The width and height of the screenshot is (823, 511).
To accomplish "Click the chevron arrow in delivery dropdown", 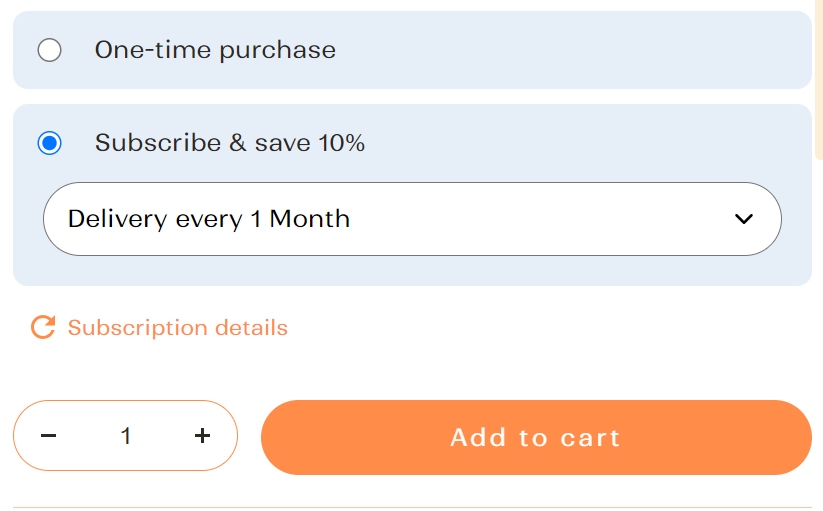I will point(744,219).
